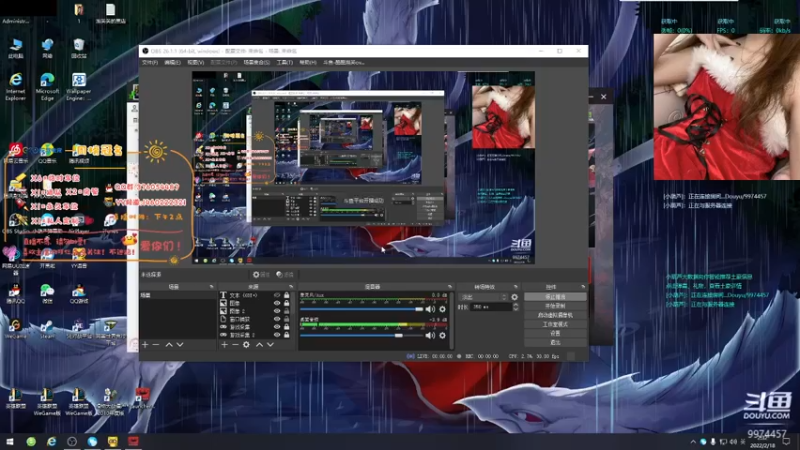Move selected scene up in Scenes panel
This screenshot has width=800, height=450.
click(x=169, y=345)
